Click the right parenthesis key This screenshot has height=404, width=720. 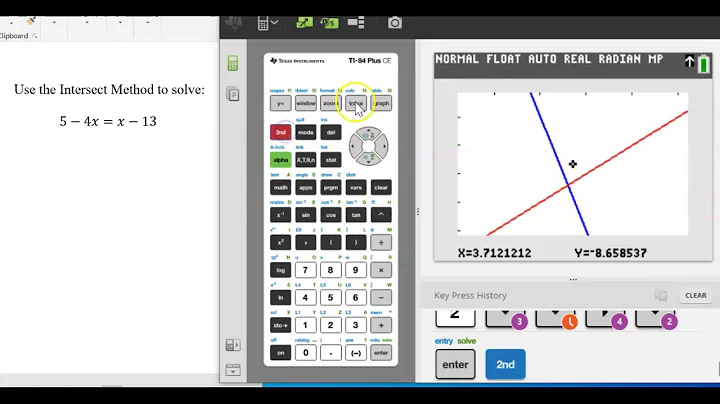tap(356, 242)
